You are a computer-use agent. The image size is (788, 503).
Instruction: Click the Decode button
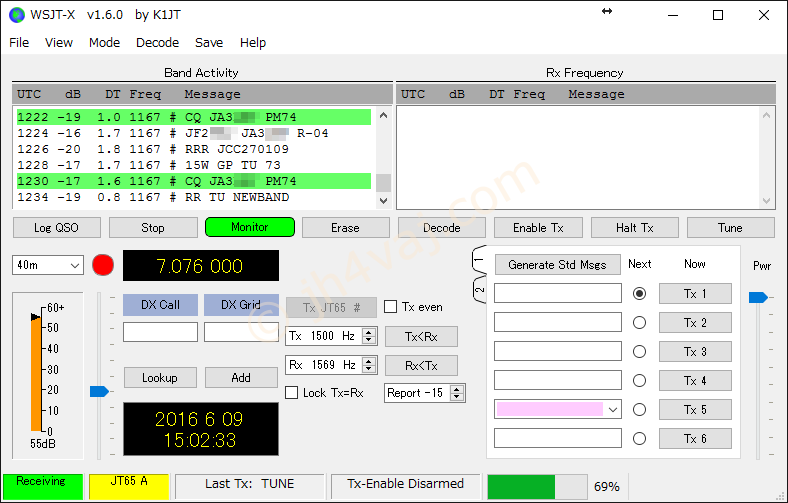coord(442,228)
